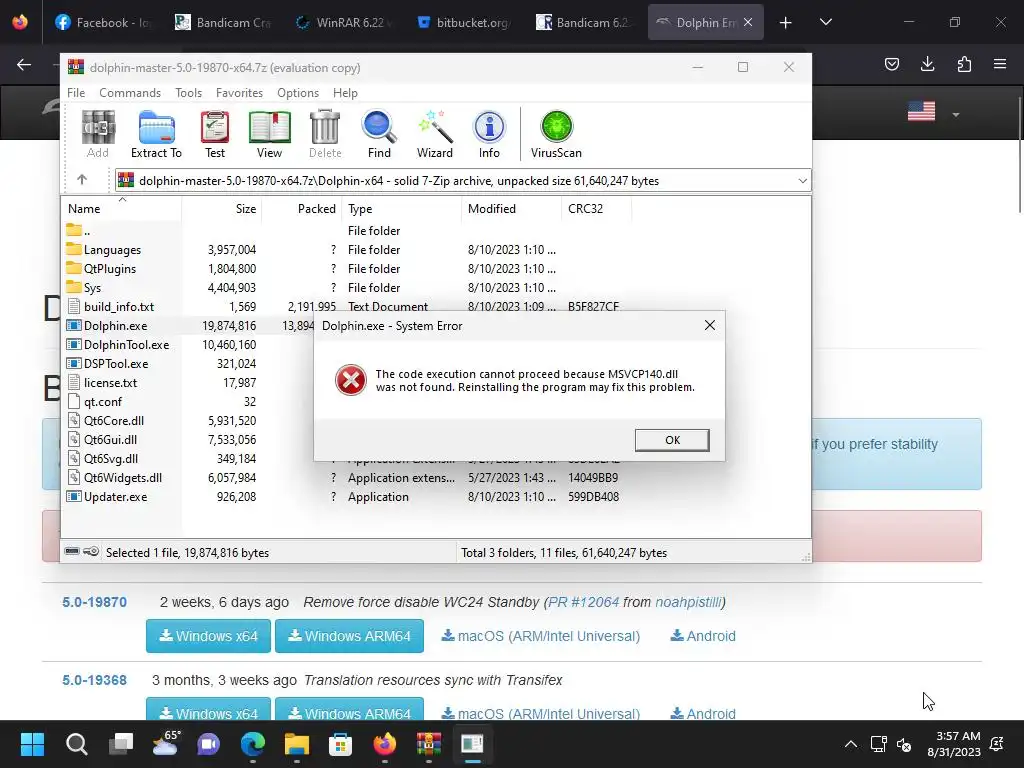Open the WinRAR Help menu
Screen dimensions: 1024x768
[345, 93]
